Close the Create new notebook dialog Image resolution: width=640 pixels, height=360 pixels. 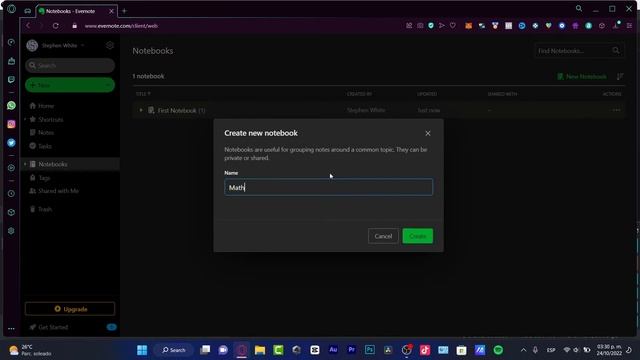(x=428, y=133)
